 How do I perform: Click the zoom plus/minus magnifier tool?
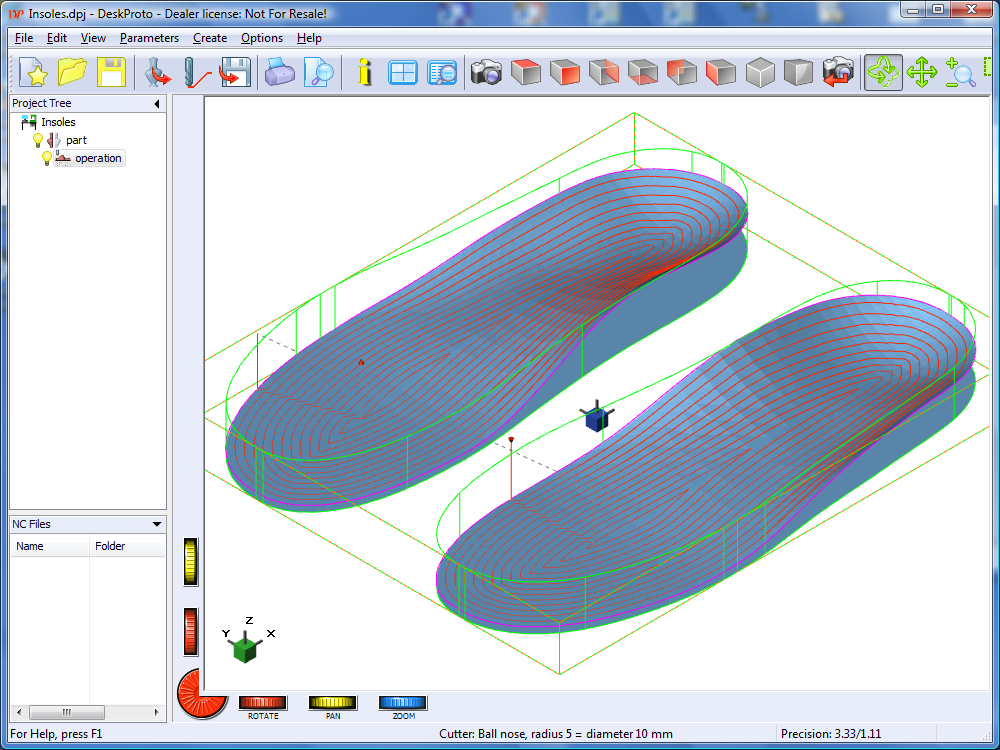tap(960, 73)
